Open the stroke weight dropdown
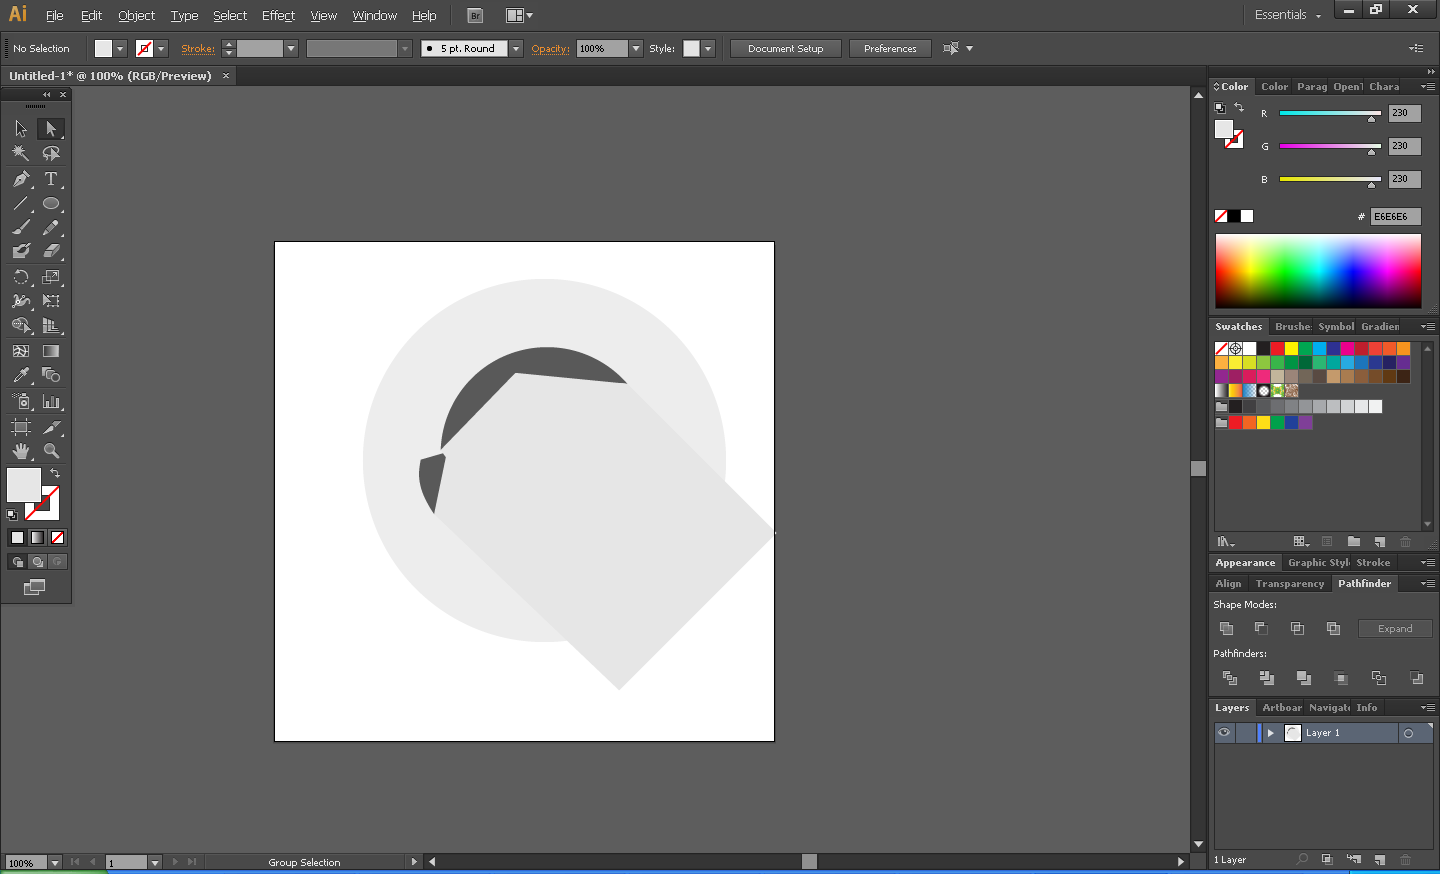1440x874 pixels. click(x=291, y=48)
